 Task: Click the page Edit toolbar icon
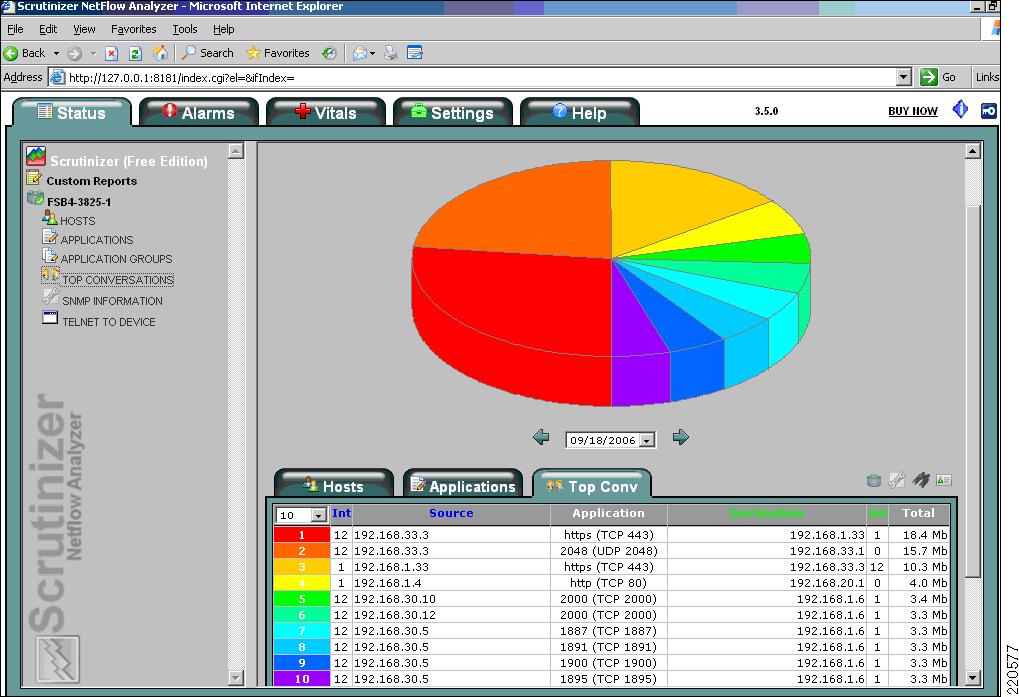point(415,53)
